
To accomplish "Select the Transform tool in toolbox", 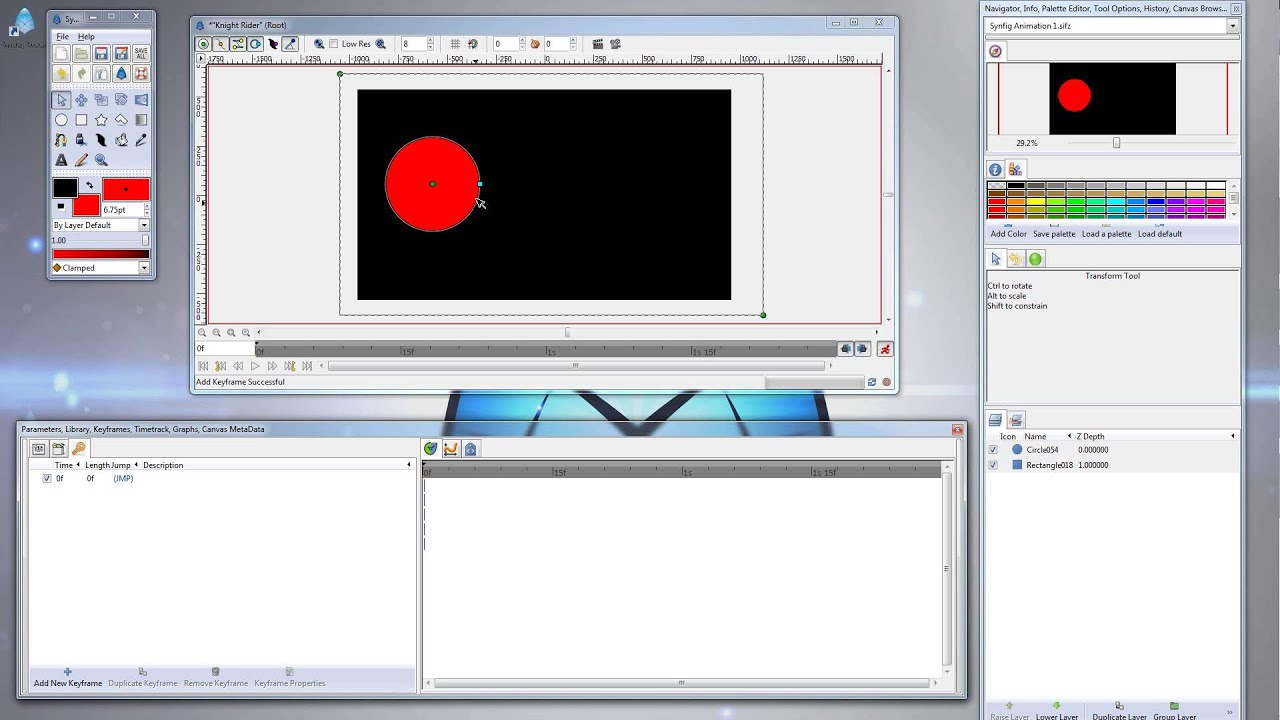I will click(x=61, y=100).
